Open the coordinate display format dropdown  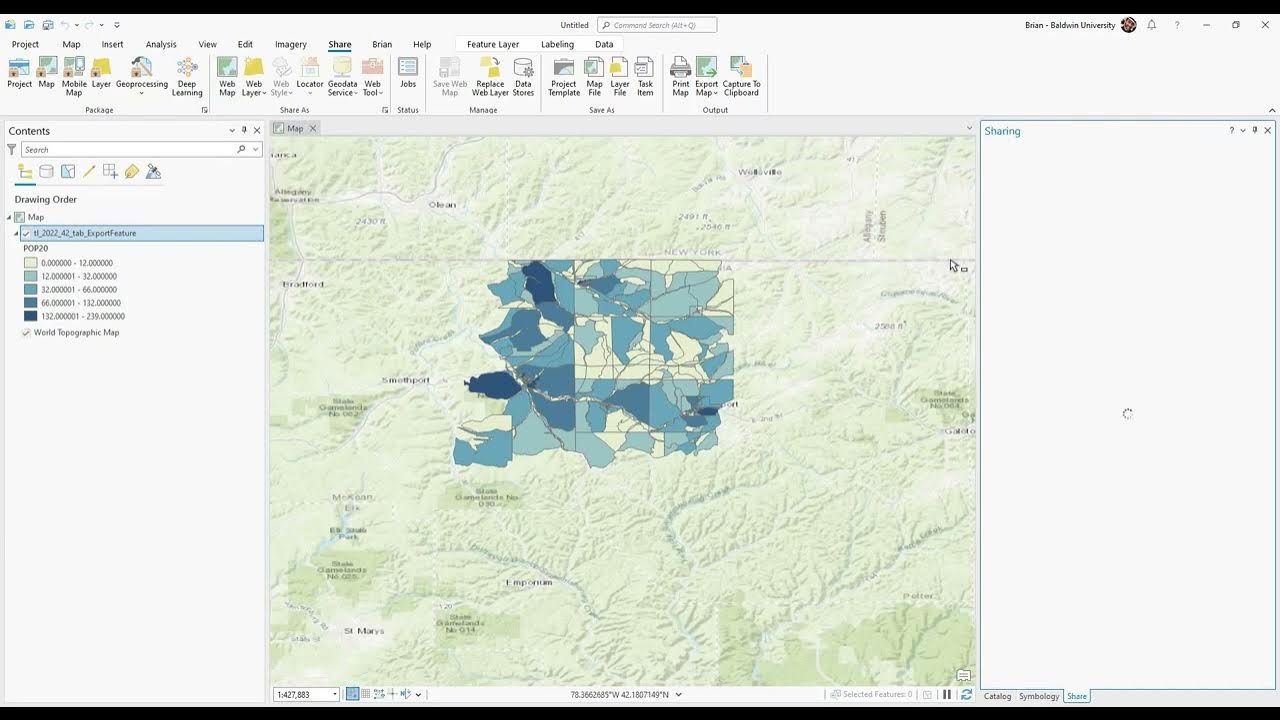pos(679,694)
